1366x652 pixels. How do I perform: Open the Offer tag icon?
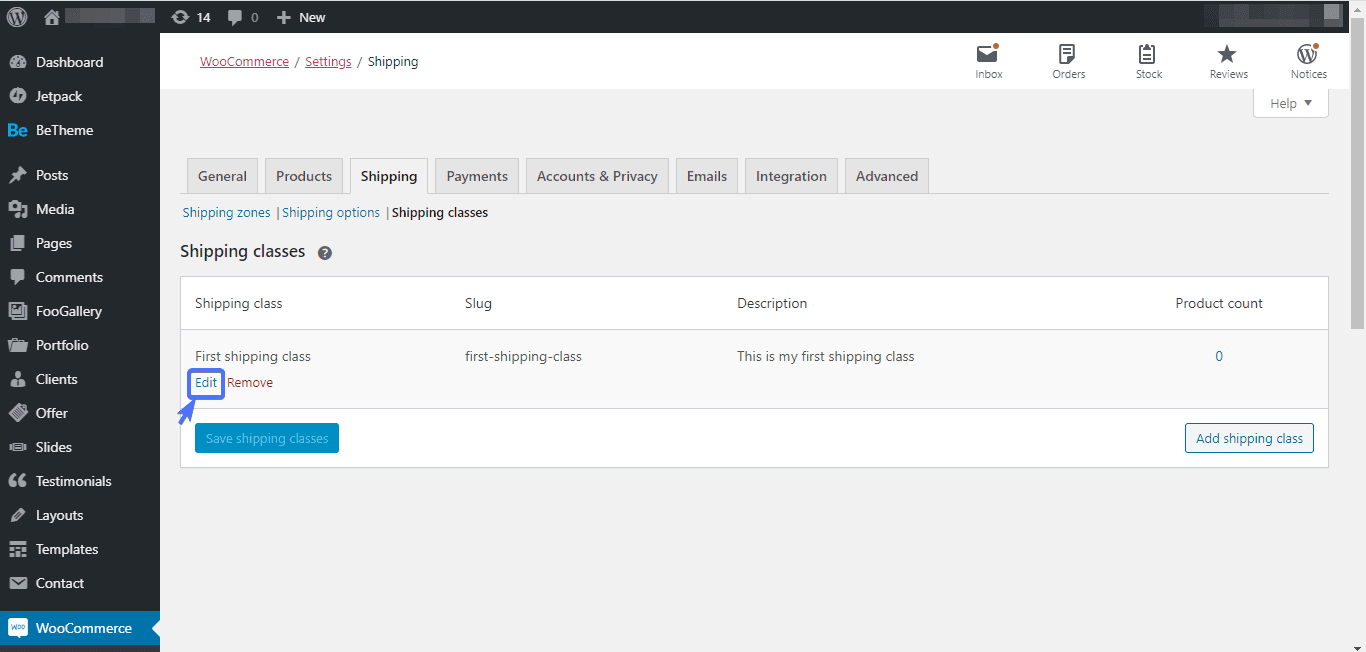pyautogui.click(x=17, y=413)
